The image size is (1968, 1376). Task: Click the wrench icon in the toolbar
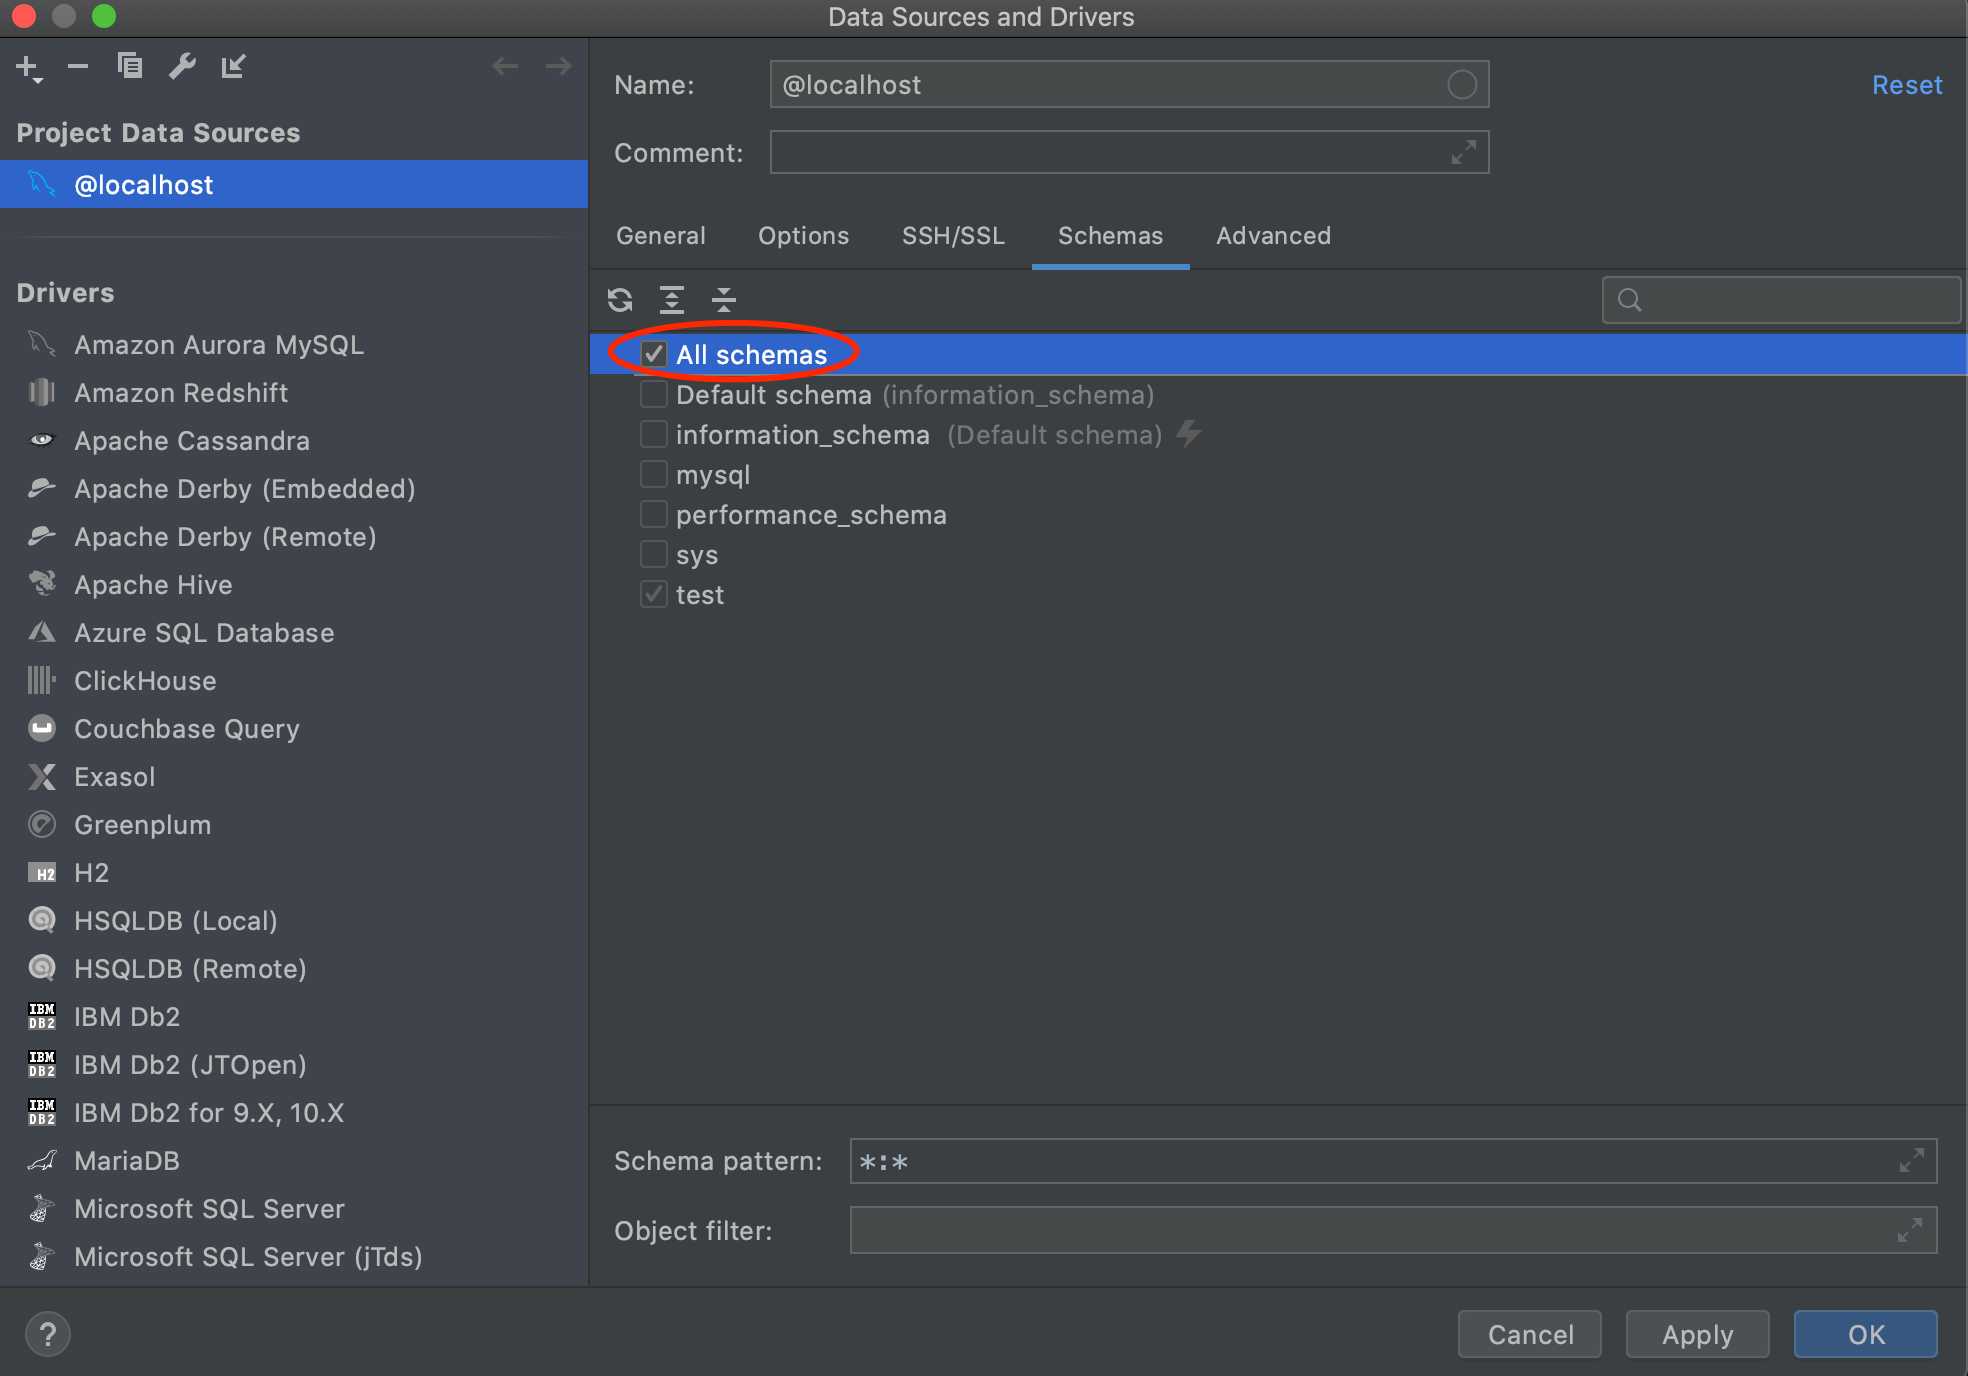(182, 67)
